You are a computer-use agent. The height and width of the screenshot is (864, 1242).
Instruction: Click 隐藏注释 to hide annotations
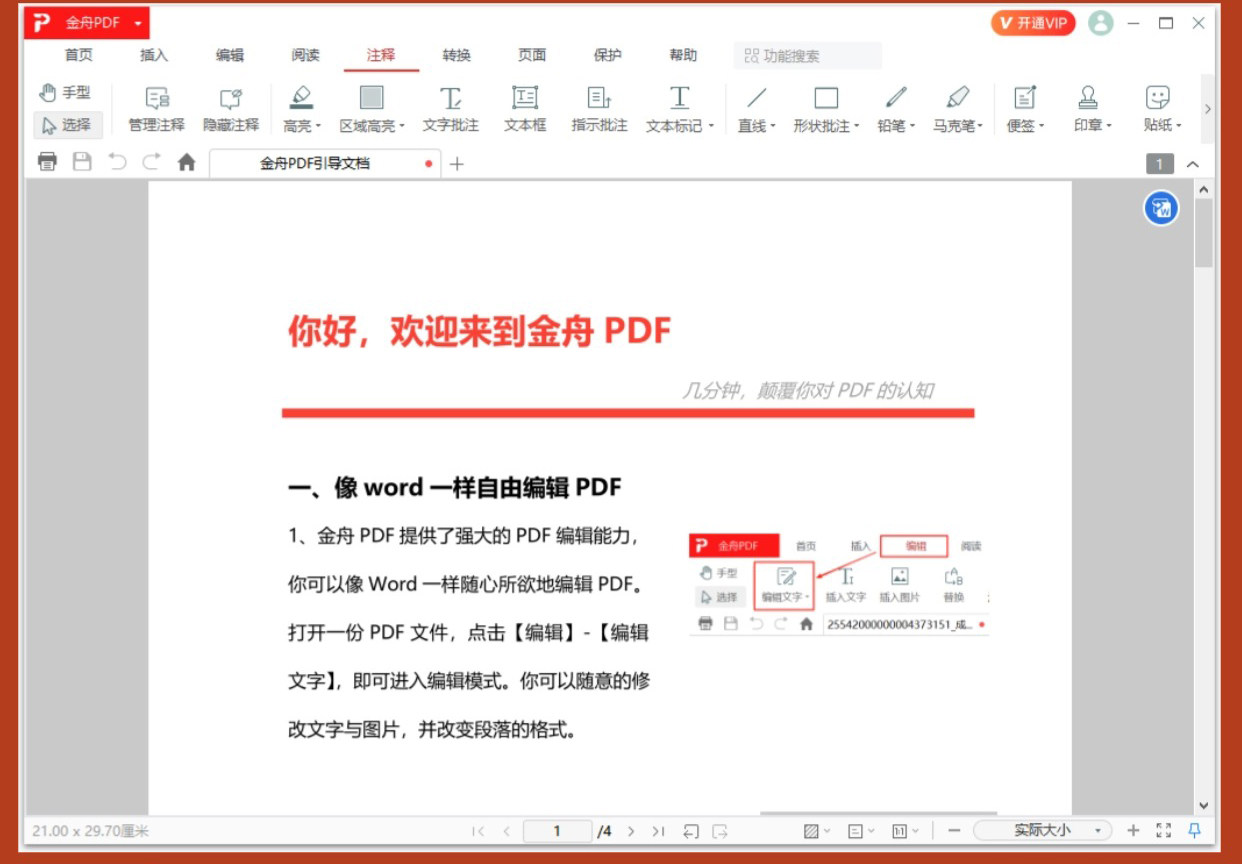pos(231,109)
